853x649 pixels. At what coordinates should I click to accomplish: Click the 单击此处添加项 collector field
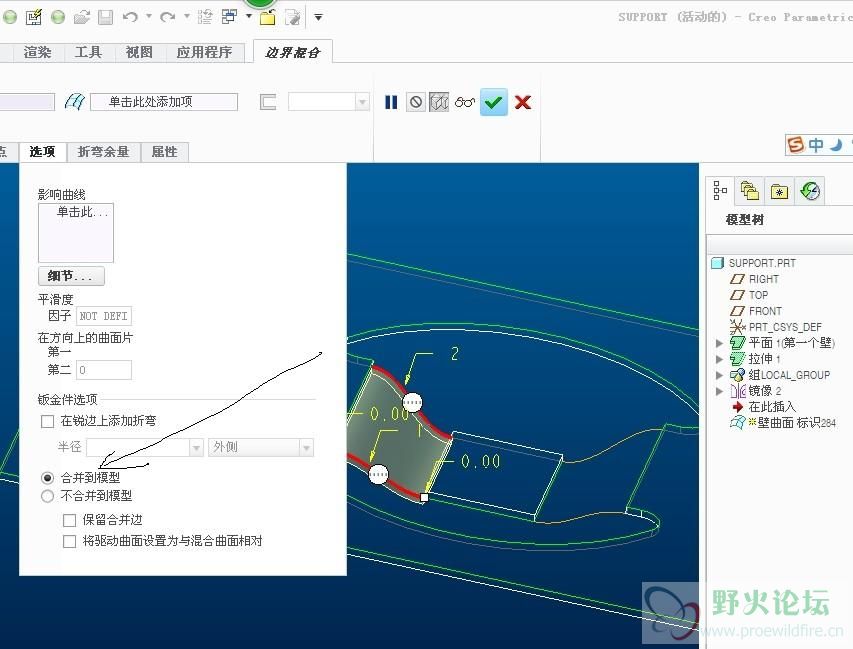click(x=164, y=102)
